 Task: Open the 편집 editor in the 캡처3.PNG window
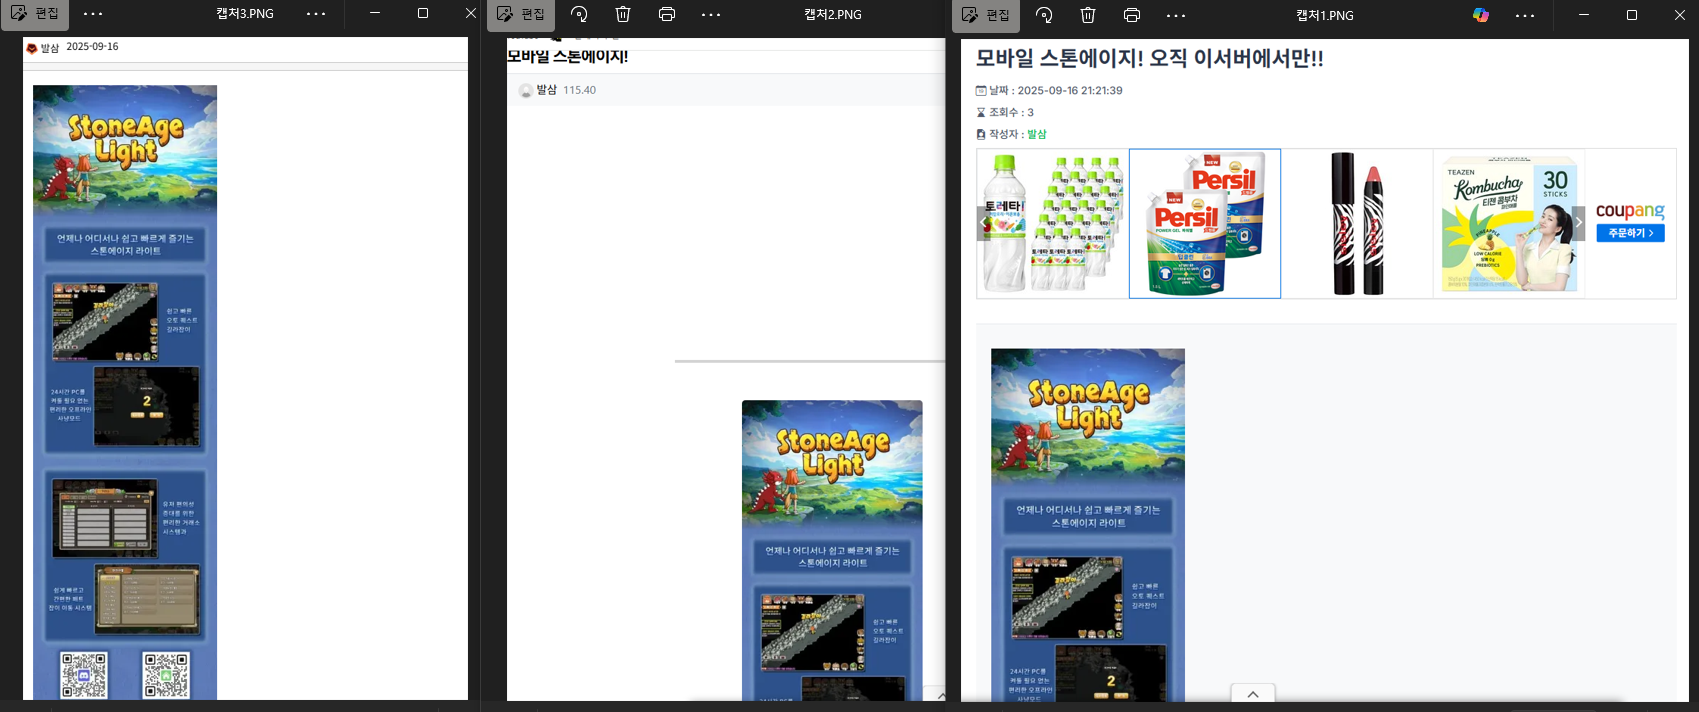(x=34, y=14)
